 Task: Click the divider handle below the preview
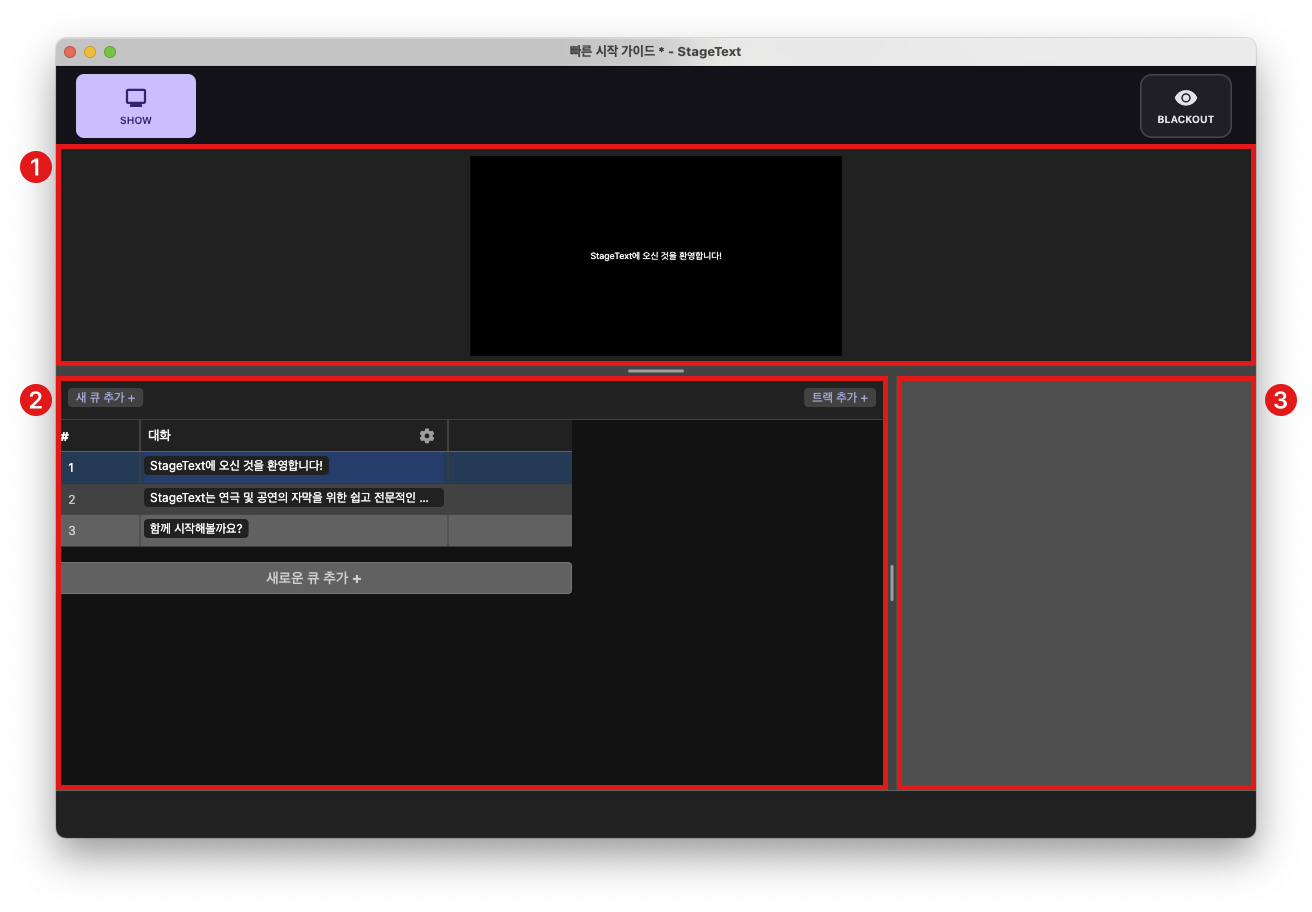click(x=655, y=371)
